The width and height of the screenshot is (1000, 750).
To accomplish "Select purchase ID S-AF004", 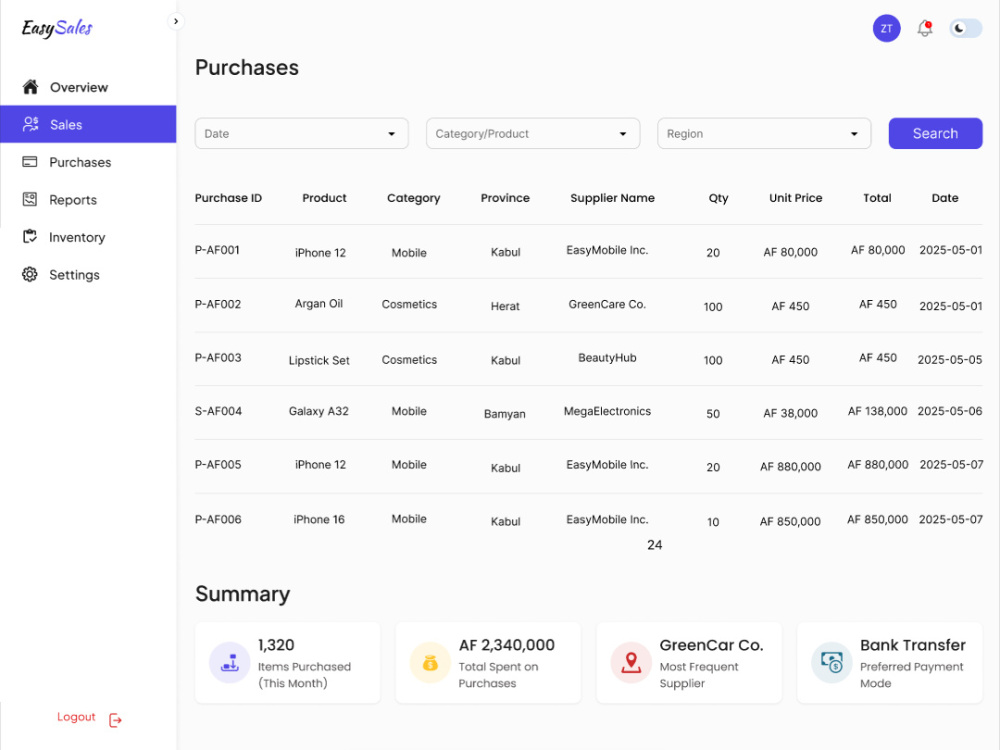I will click(x=218, y=411).
